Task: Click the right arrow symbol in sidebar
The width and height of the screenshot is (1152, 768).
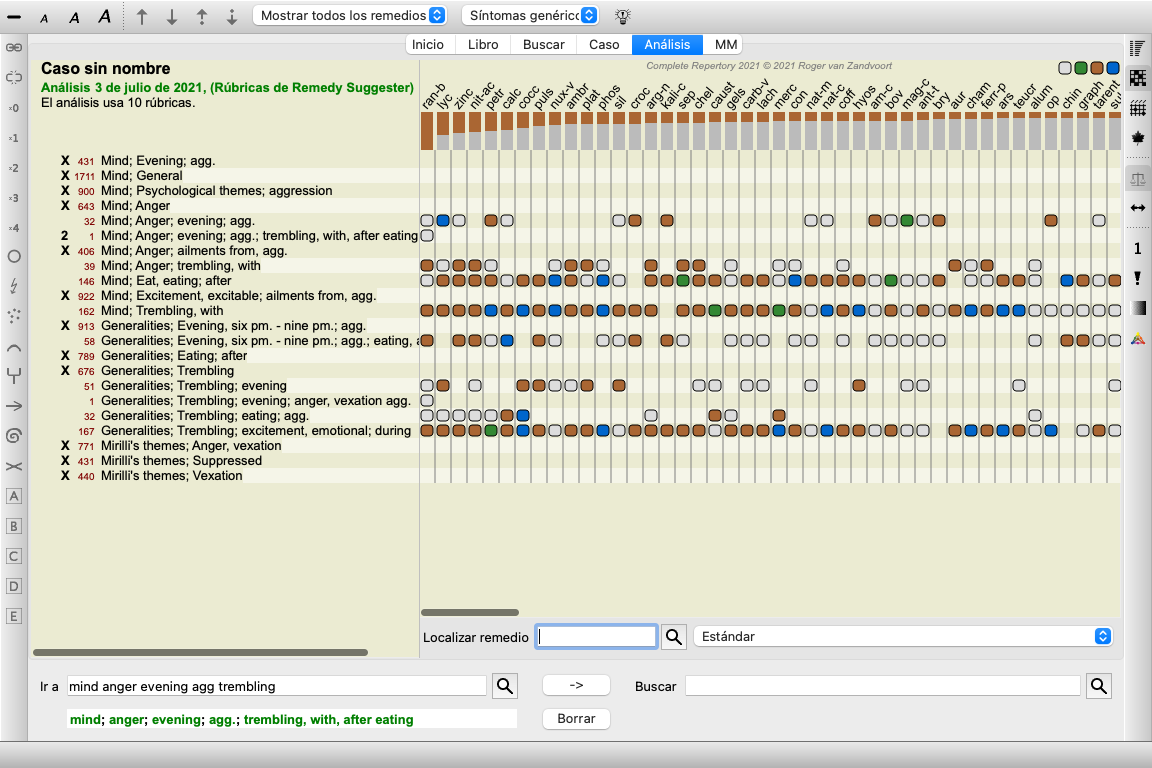Action: point(14,406)
